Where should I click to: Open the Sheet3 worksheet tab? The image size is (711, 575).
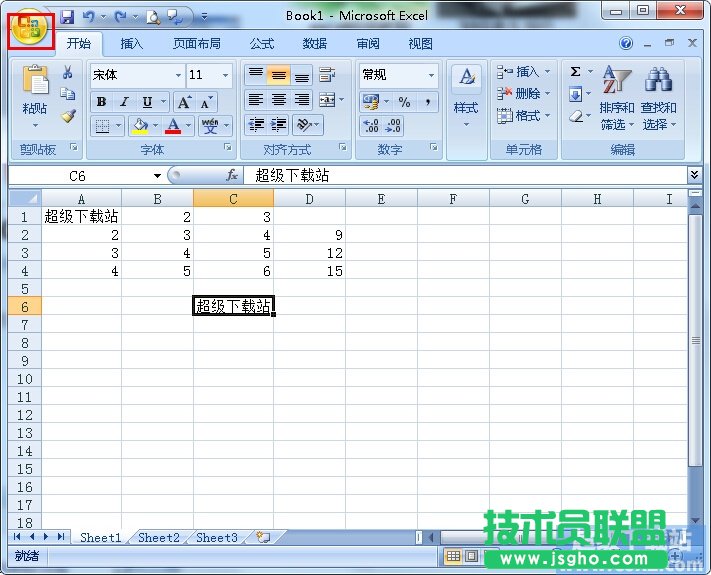217,537
